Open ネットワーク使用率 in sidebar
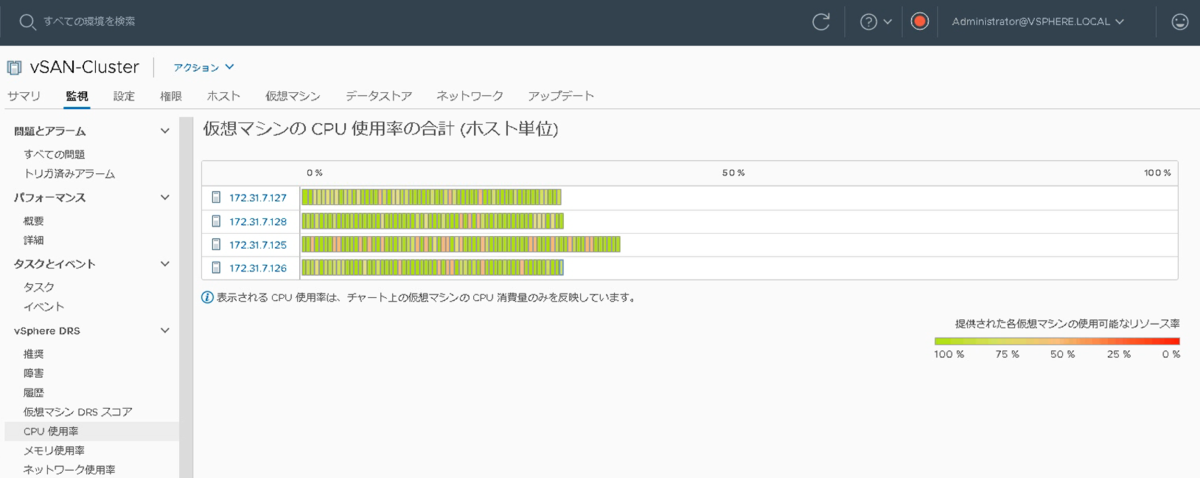 pos(68,469)
